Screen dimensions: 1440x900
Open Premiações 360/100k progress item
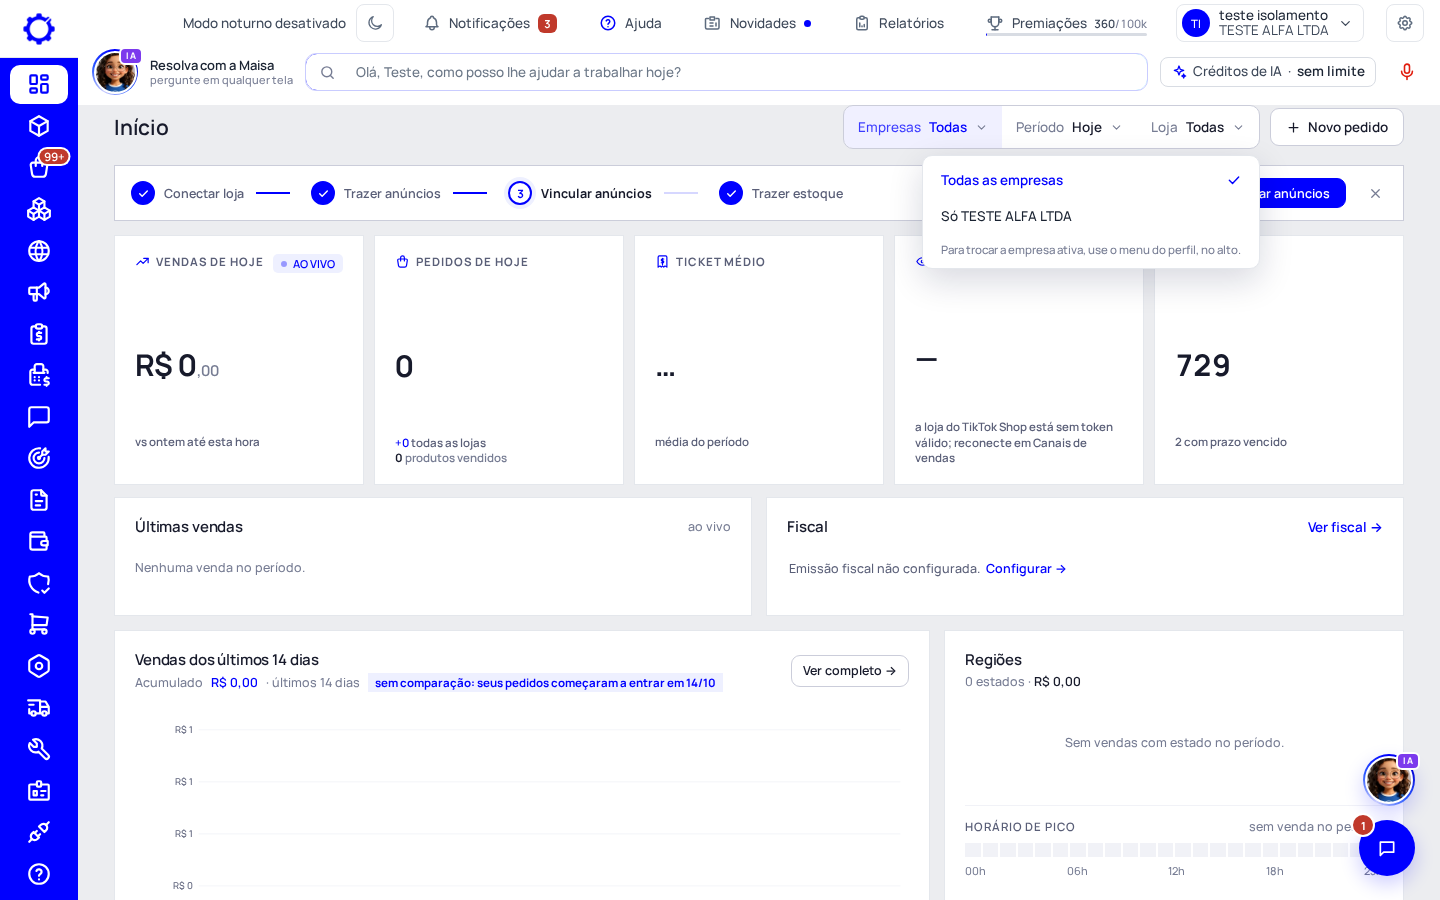click(1066, 23)
